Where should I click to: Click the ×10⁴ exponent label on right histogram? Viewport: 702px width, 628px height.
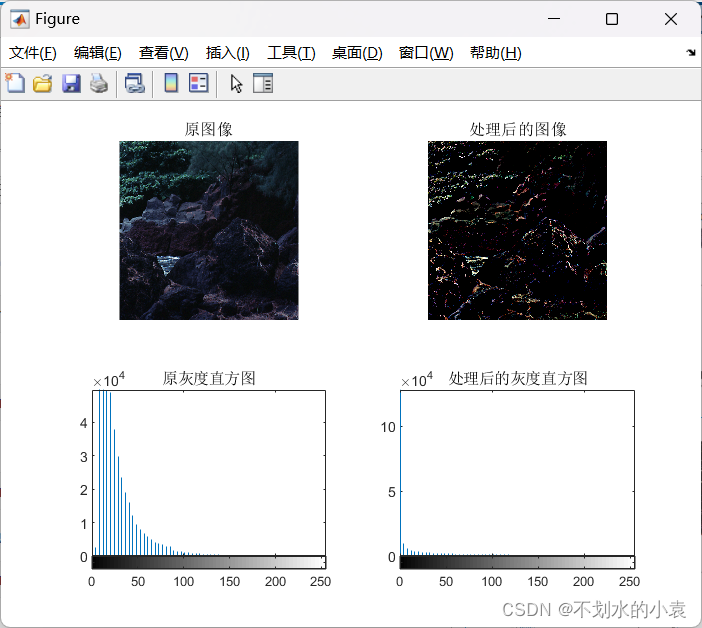[417, 380]
